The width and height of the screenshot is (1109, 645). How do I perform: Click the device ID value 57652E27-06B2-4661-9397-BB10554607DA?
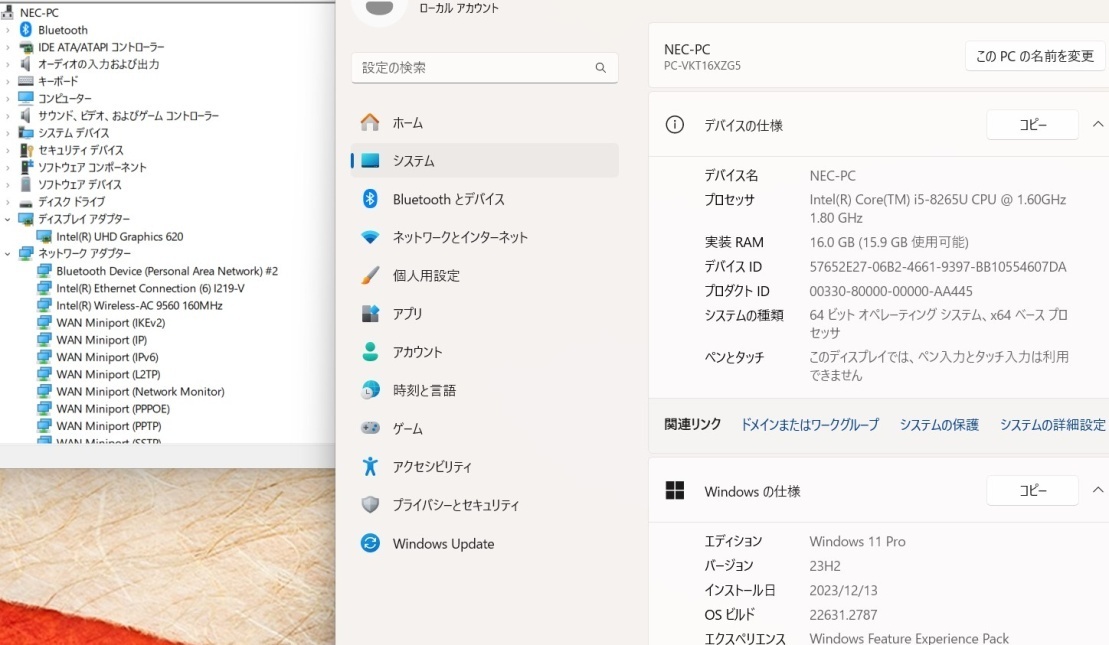tap(938, 267)
